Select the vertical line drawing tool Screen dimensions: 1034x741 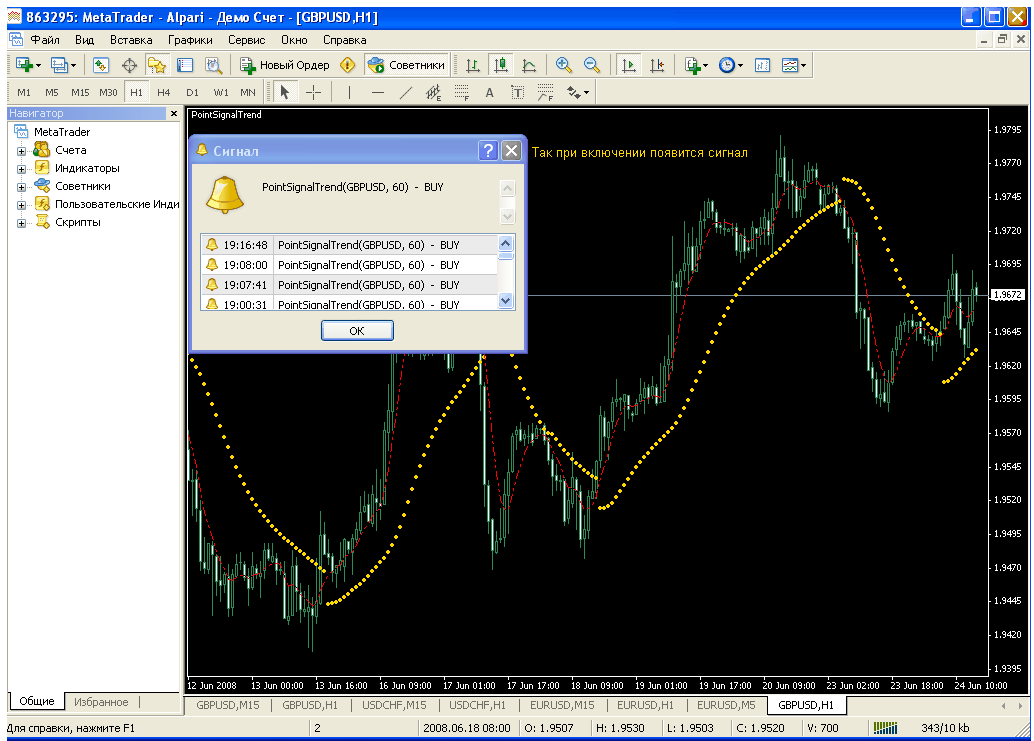click(349, 92)
